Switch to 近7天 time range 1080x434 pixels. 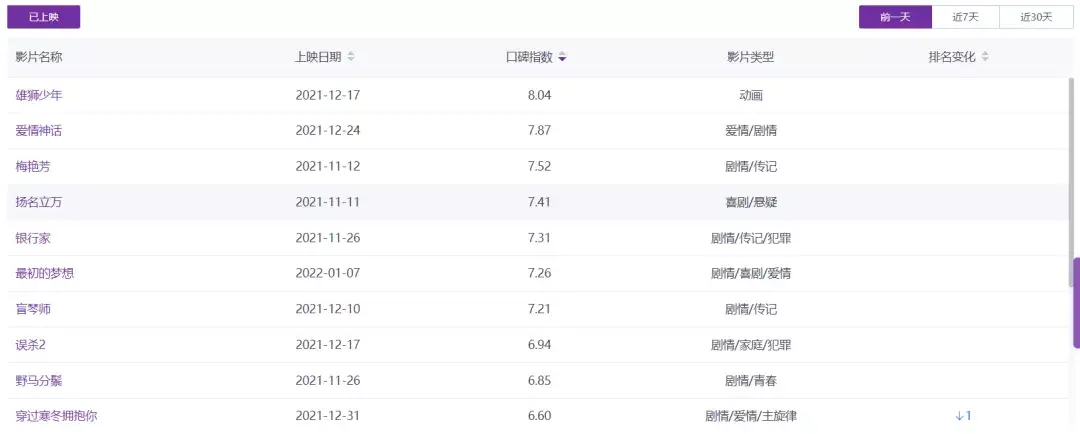pos(966,17)
